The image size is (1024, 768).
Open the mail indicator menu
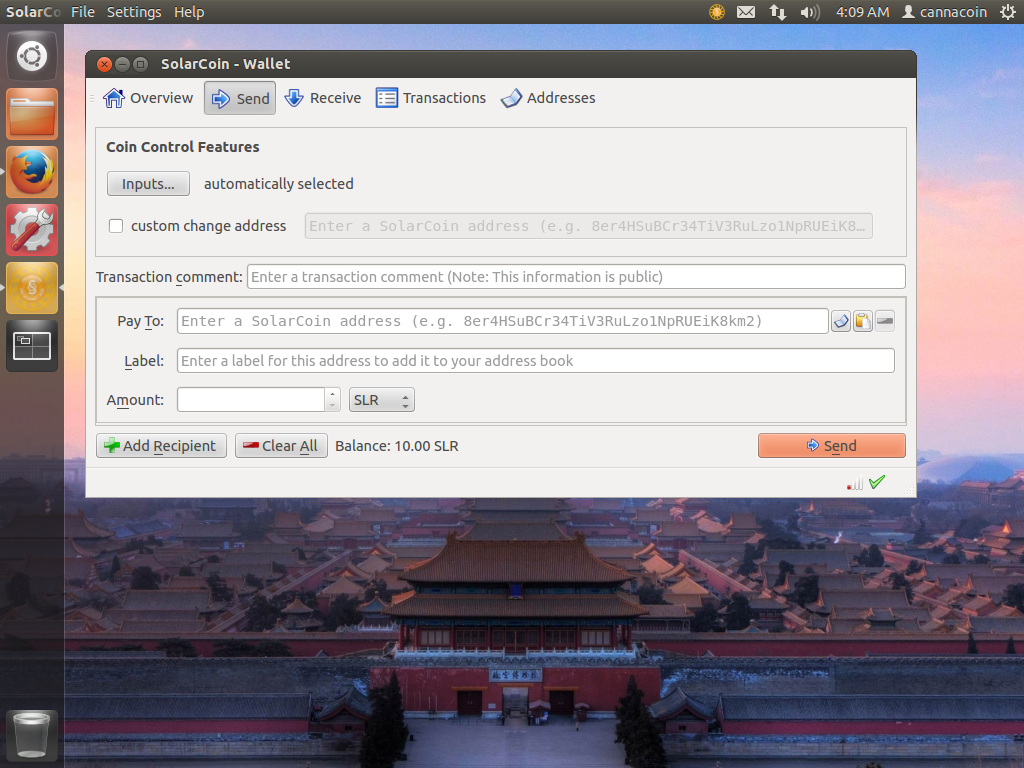click(x=746, y=12)
